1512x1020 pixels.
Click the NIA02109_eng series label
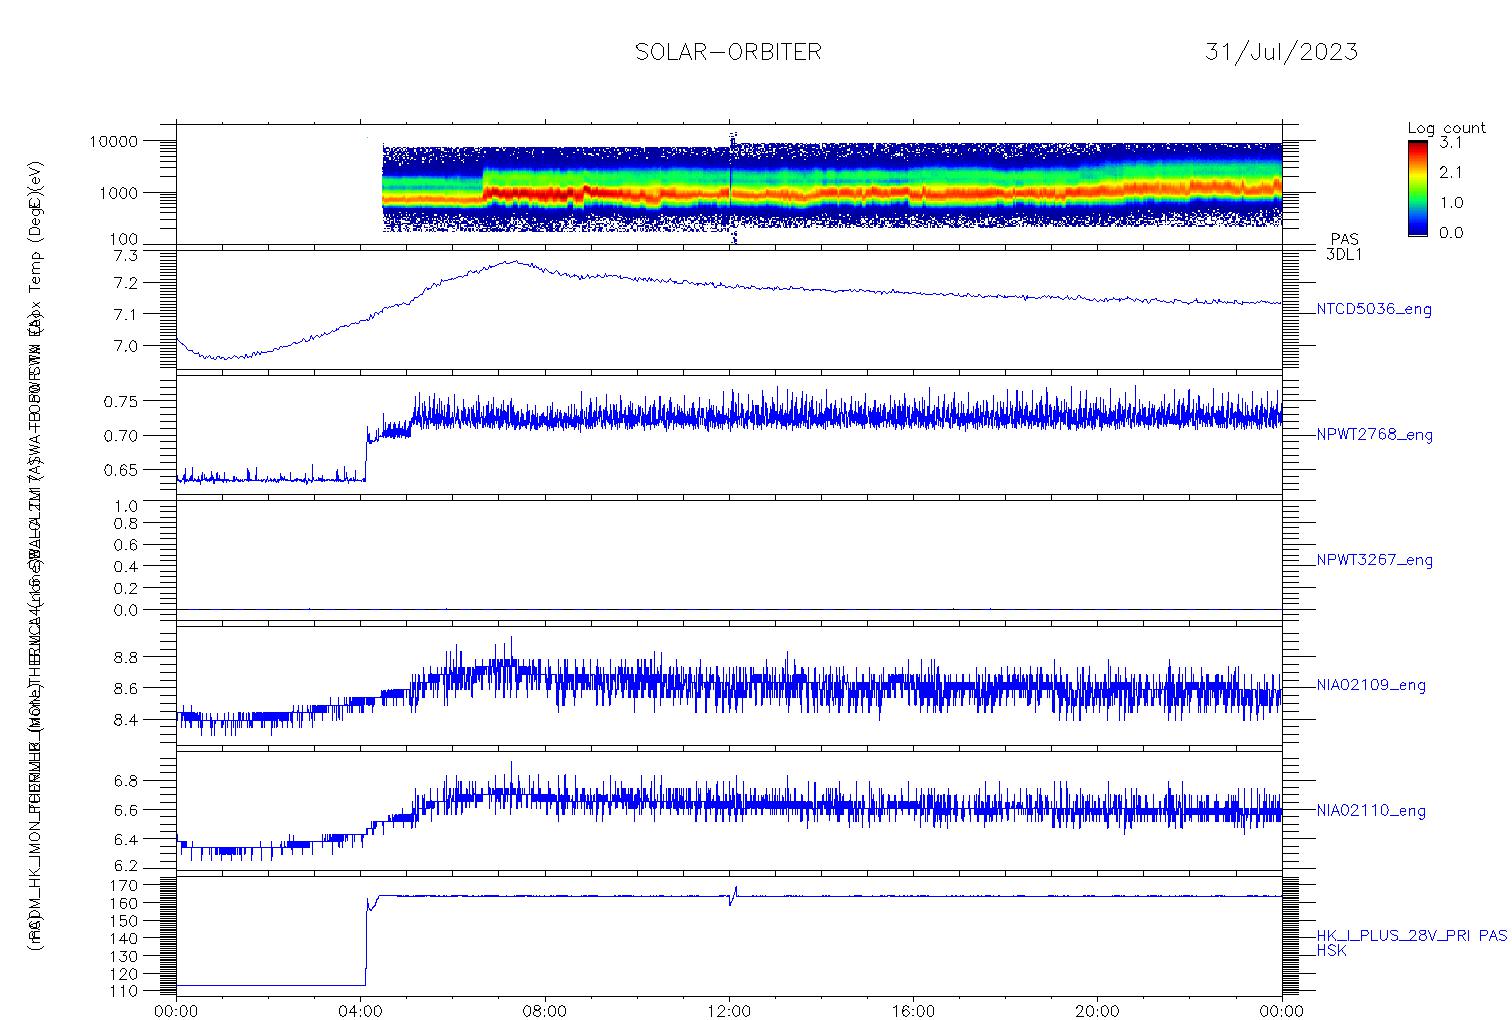point(1371,686)
